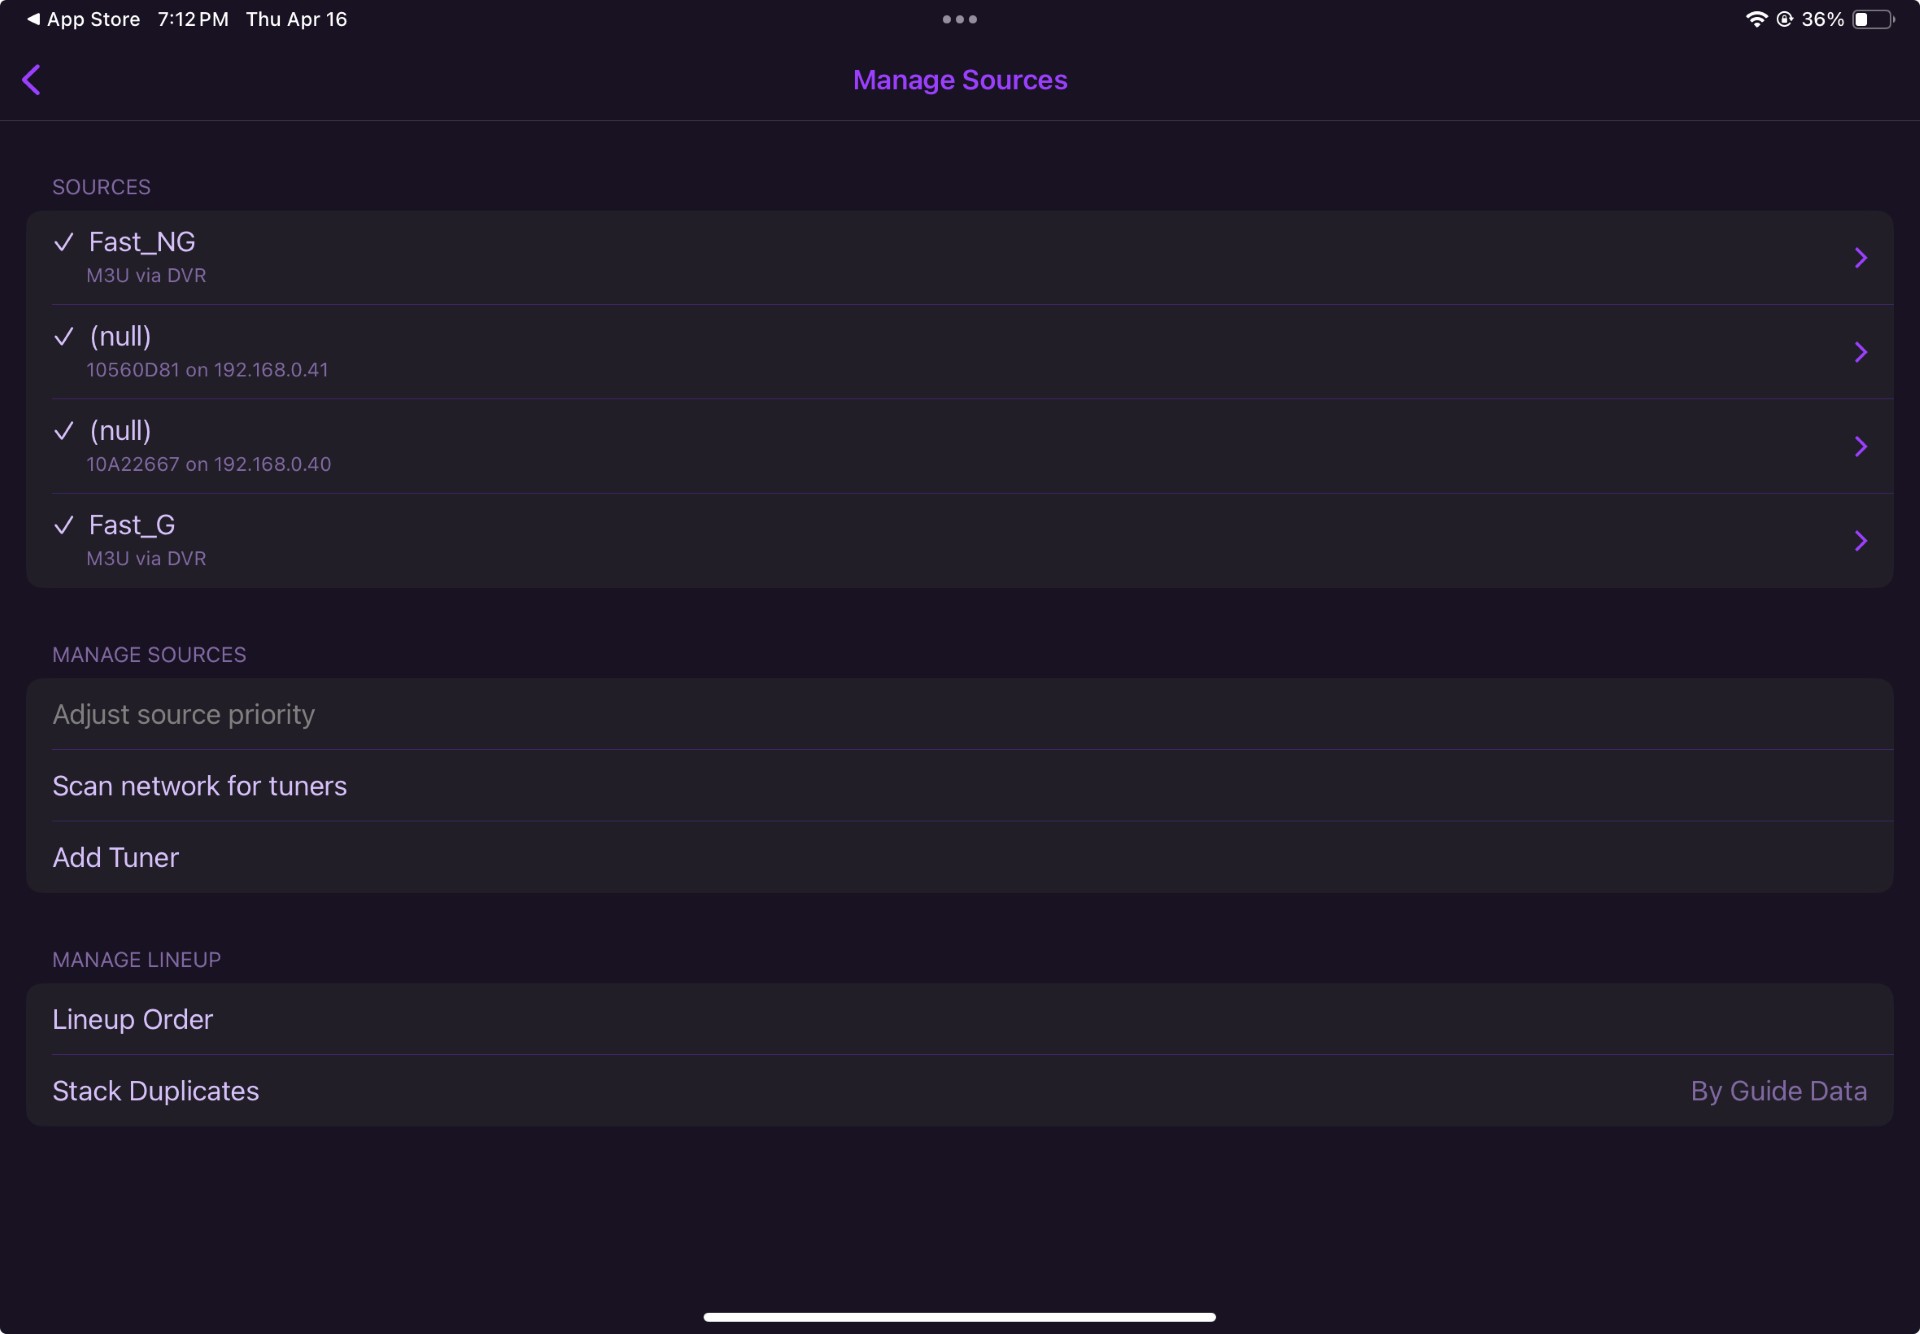Tap the battery indicator icon
Screen dimensions: 1920x1334
(x=1872, y=19)
